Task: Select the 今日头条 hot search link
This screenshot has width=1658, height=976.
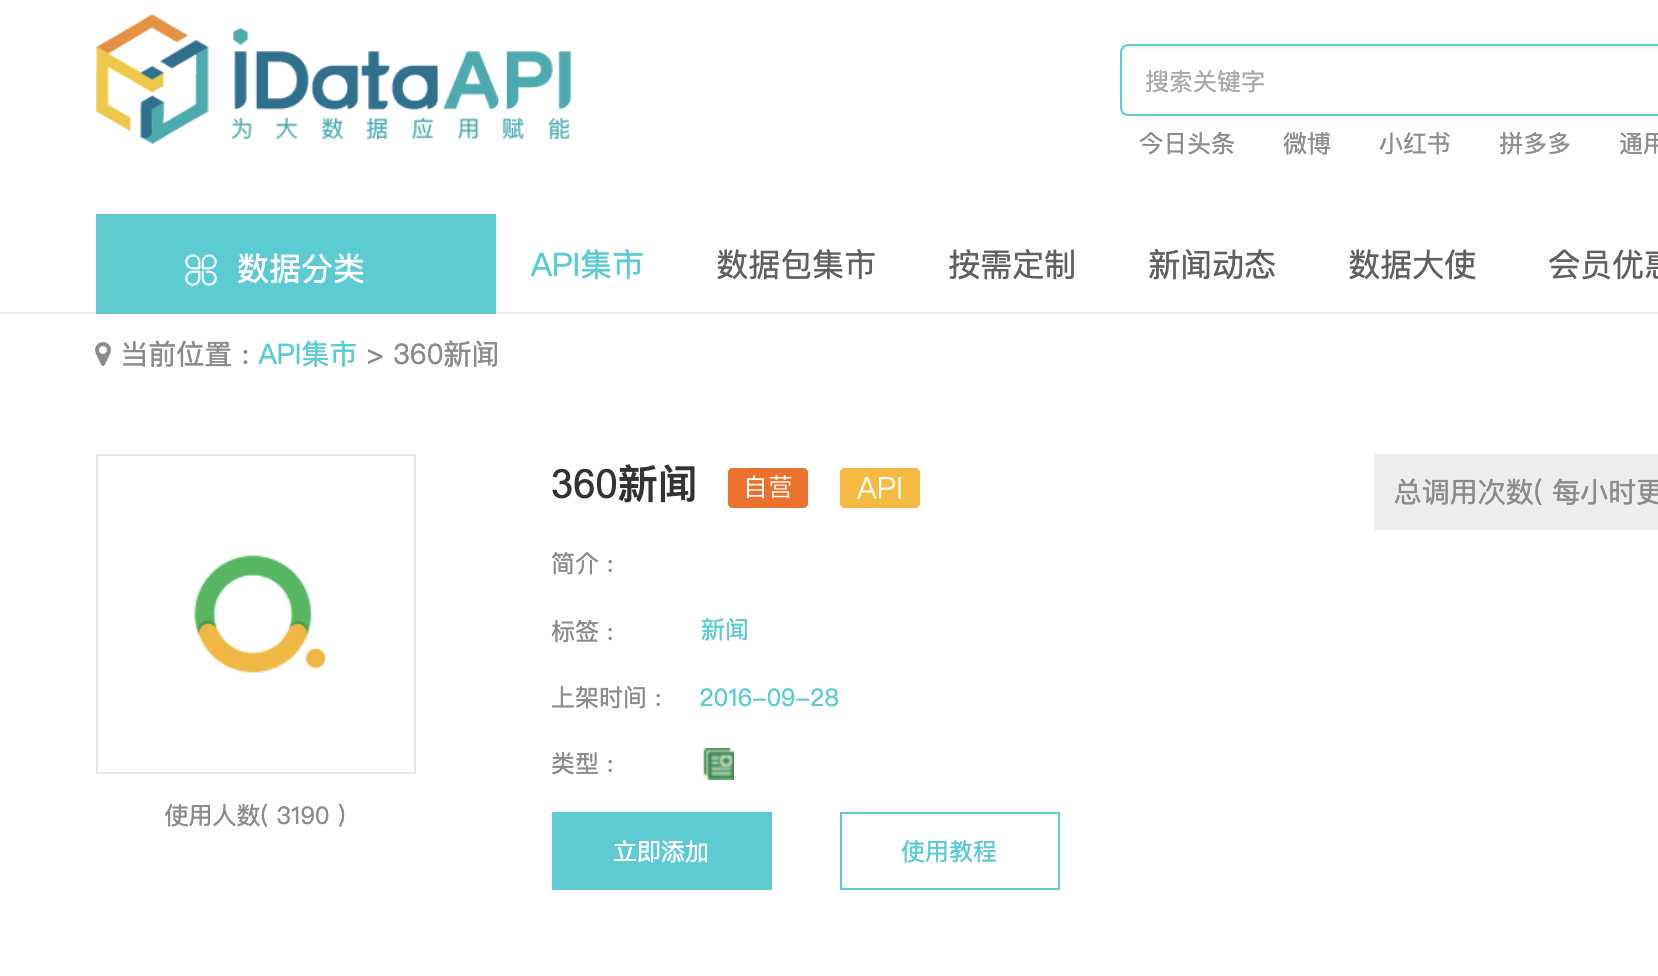Action: (1187, 144)
